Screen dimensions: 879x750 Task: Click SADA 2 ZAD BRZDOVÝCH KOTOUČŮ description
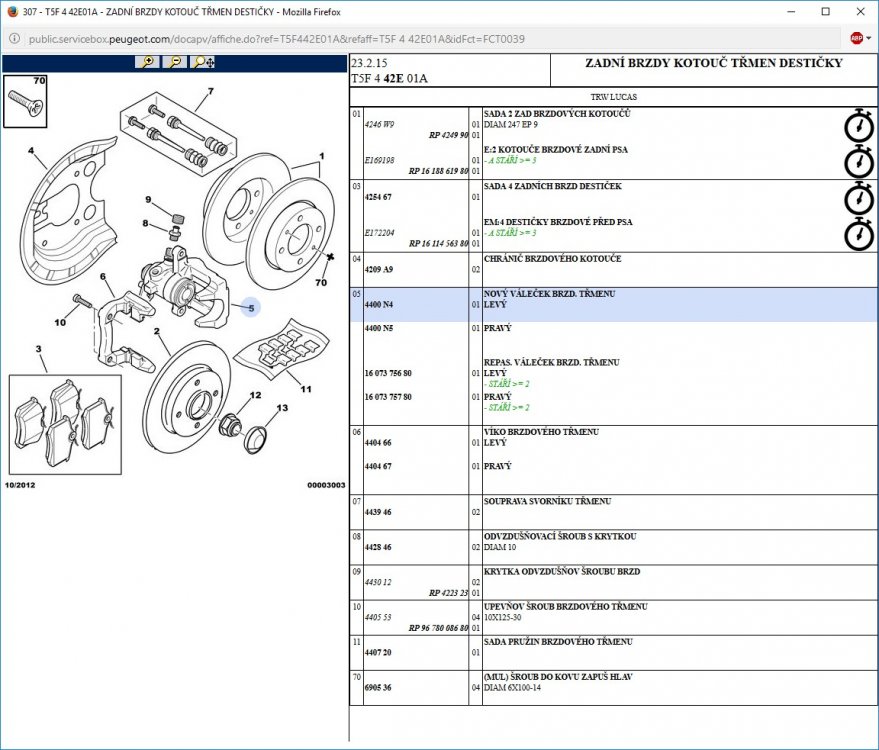coord(557,113)
